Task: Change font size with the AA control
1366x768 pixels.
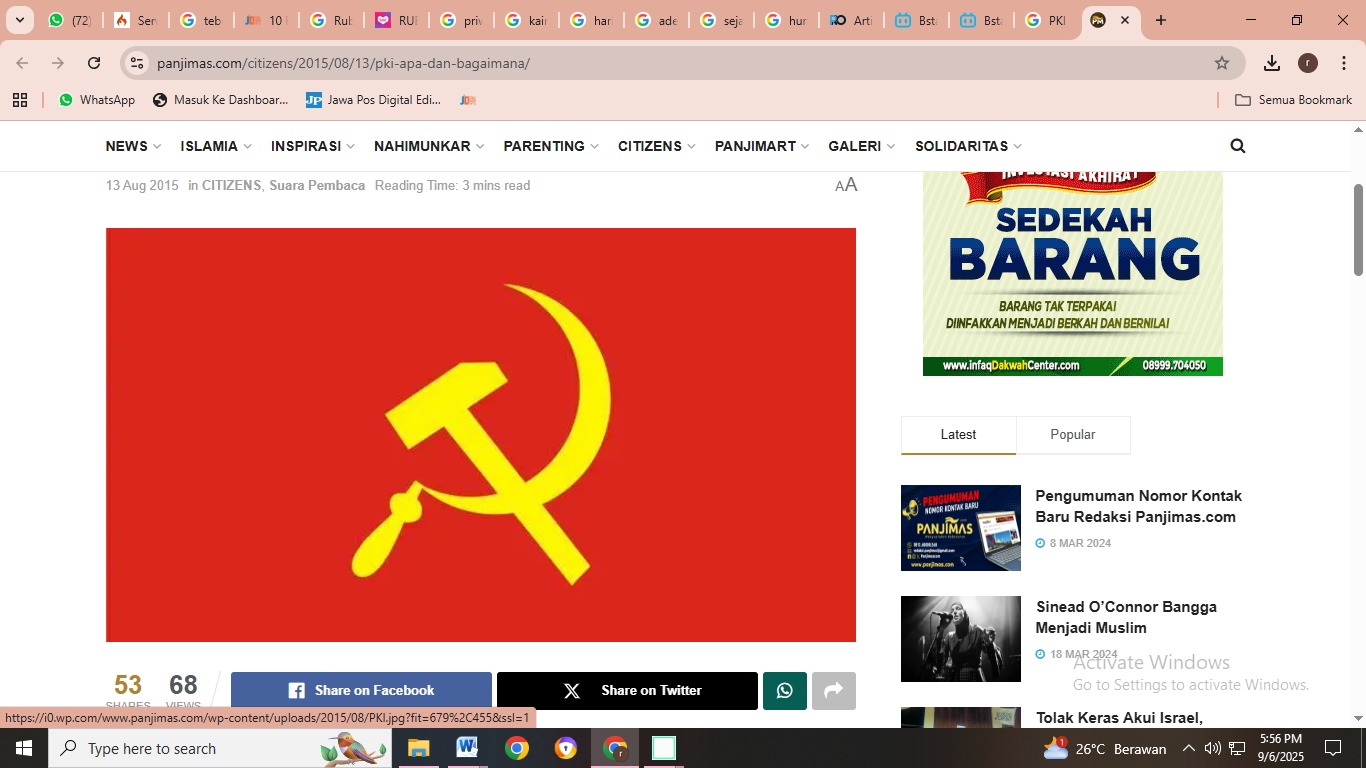Action: click(846, 185)
